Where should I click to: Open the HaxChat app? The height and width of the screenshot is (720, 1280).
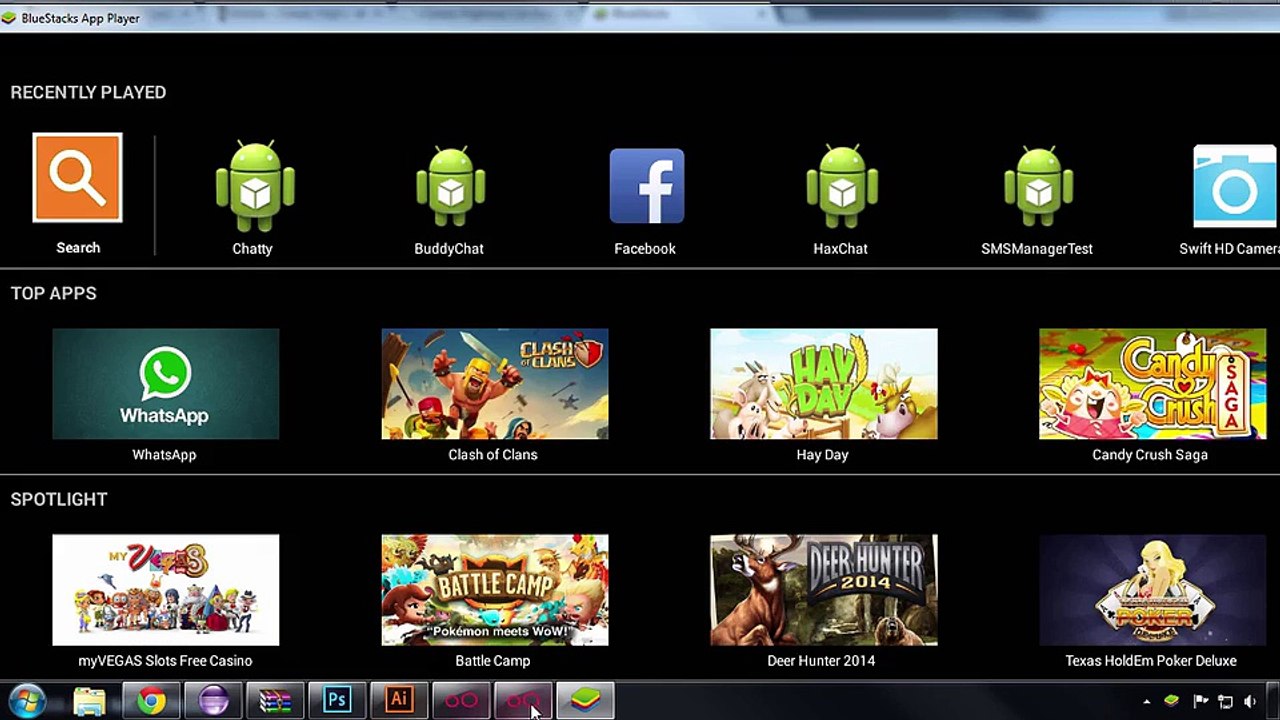(842, 187)
